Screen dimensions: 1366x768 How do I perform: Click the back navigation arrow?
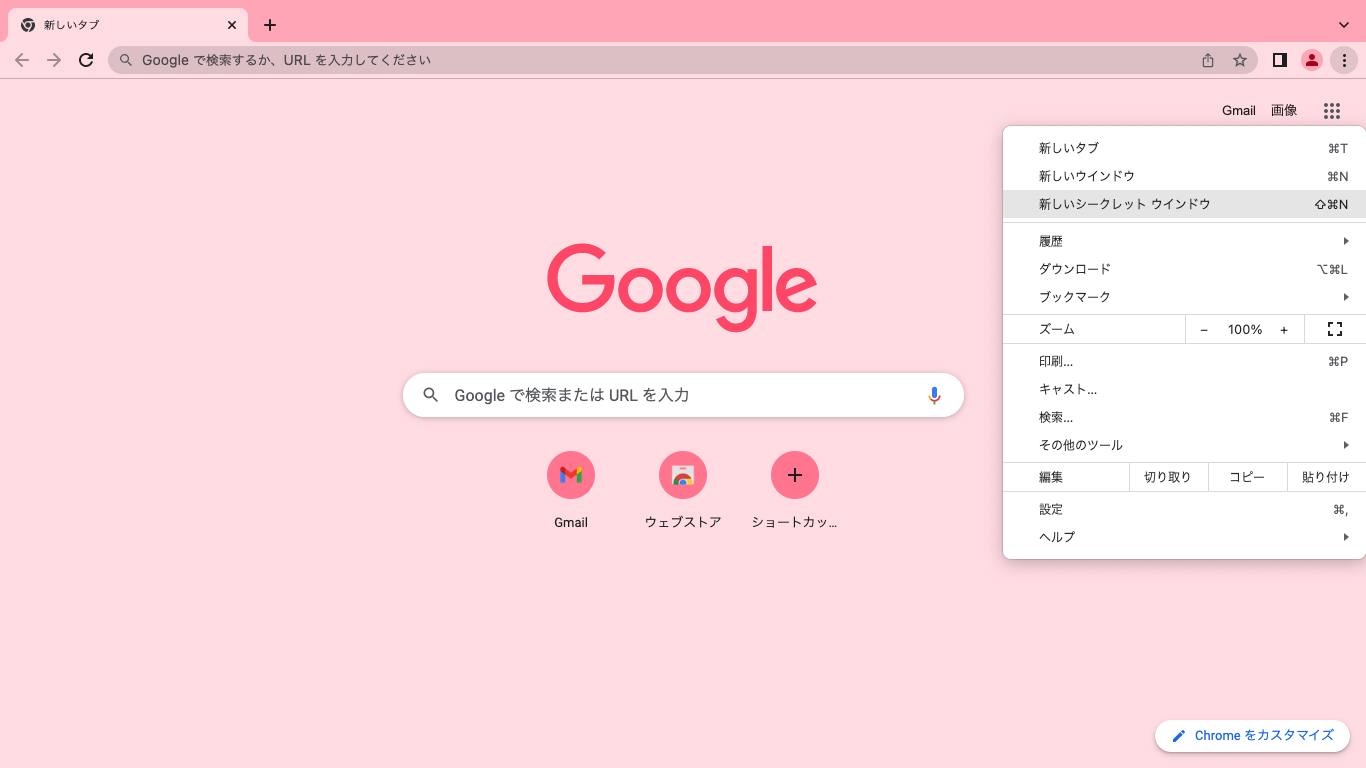click(22, 60)
